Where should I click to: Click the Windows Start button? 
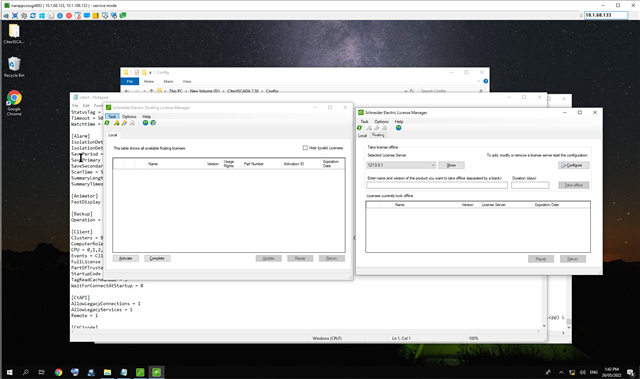(x=9, y=372)
